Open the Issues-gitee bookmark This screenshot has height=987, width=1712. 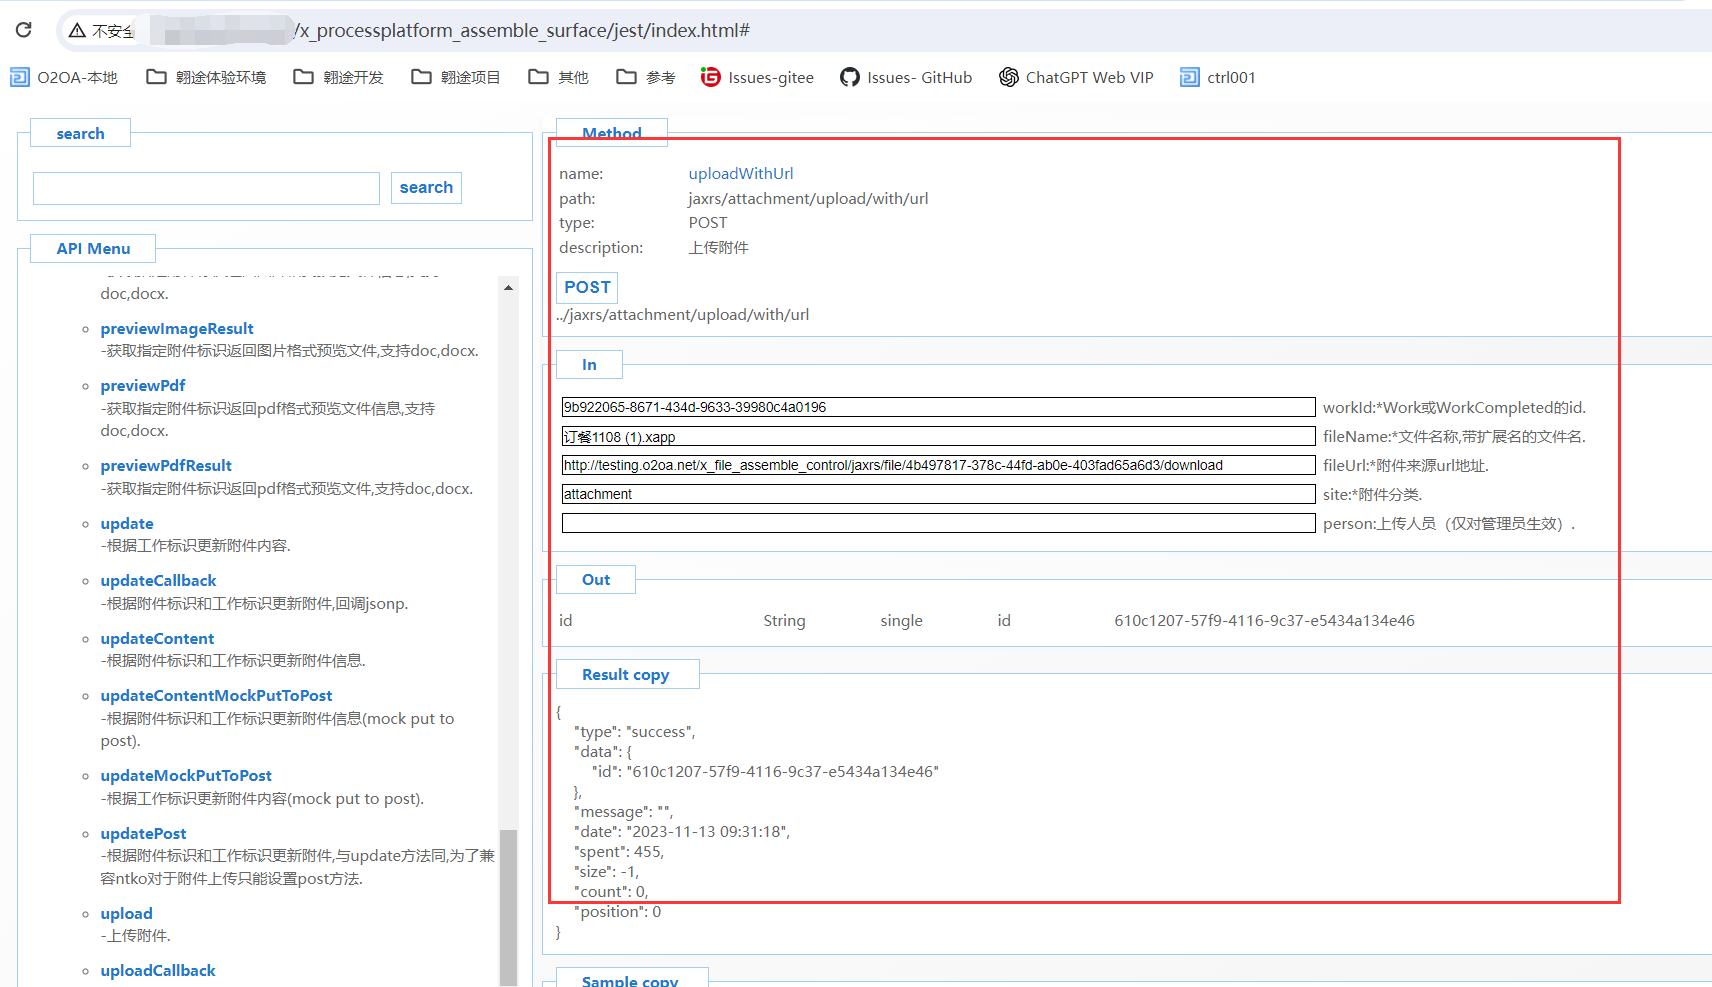(x=757, y=77)
